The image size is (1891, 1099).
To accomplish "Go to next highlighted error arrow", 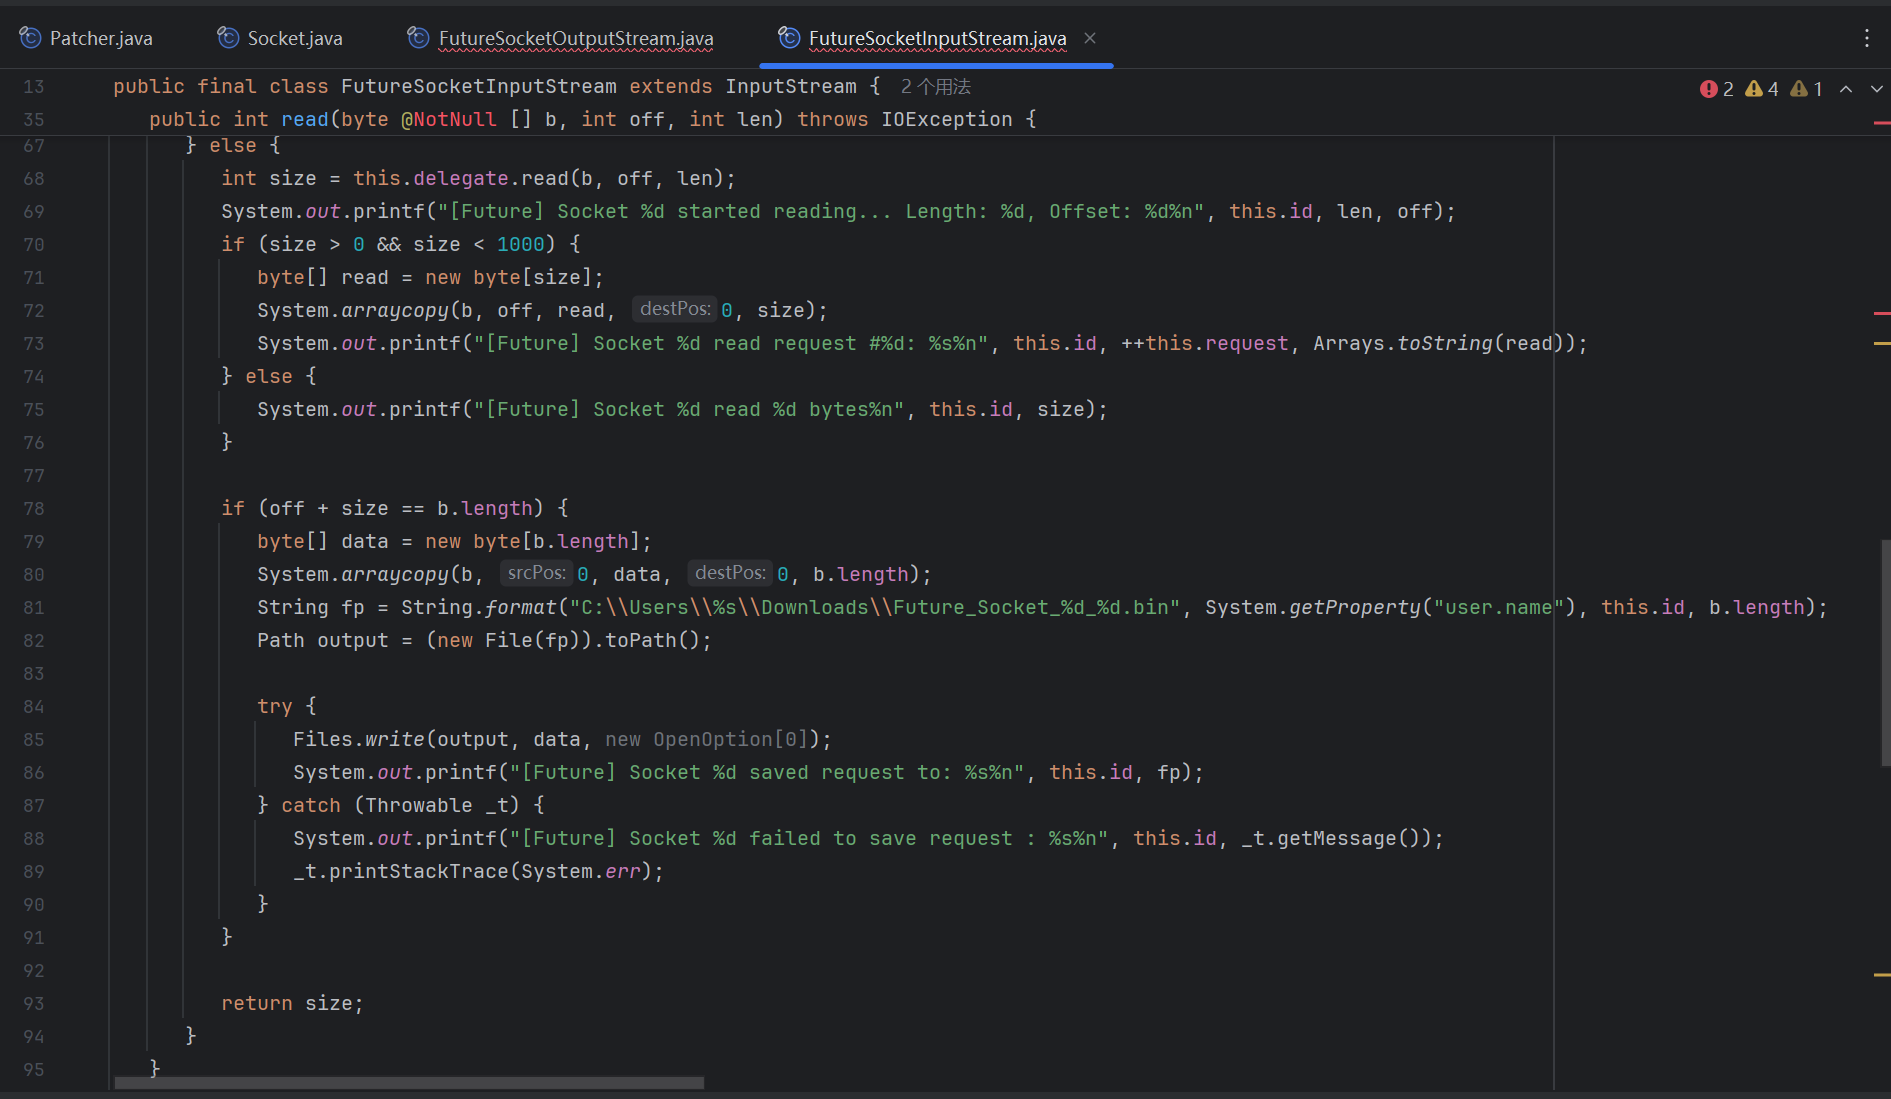I will [1877, 89].
